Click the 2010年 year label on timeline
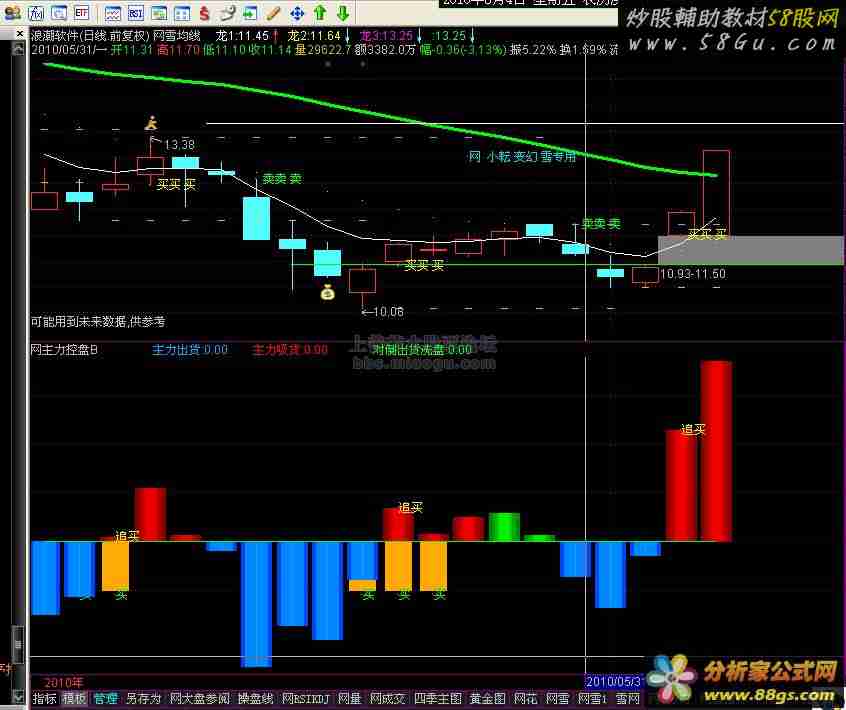The height and width of the screenshot is (710, 846). (x=64, y=682)
